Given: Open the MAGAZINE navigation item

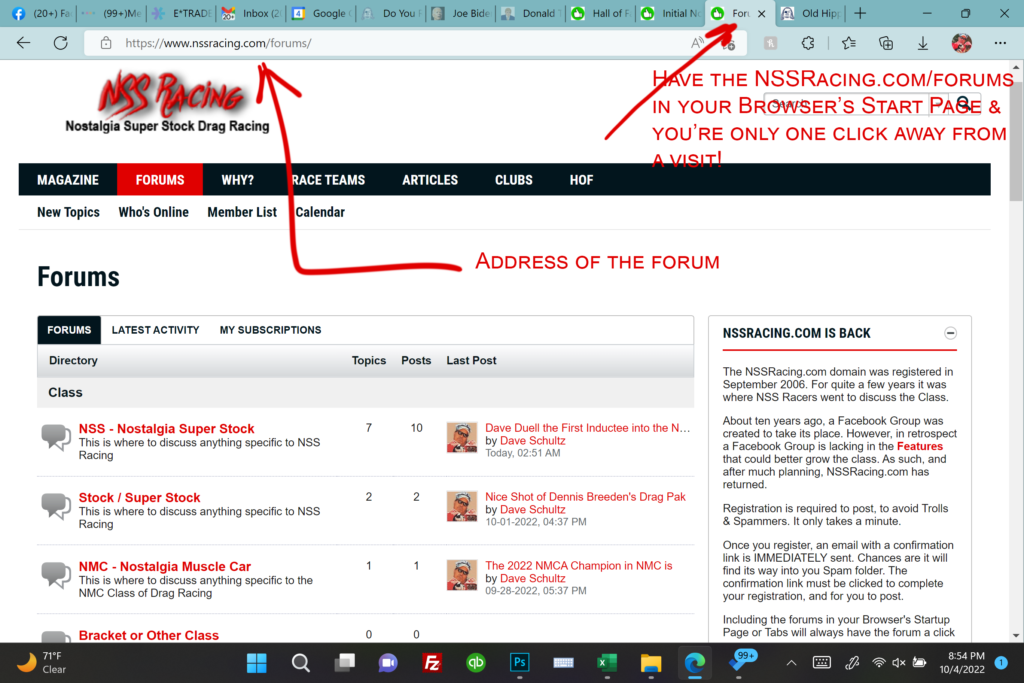Looking at the screenshot, I should click(68, 180).
